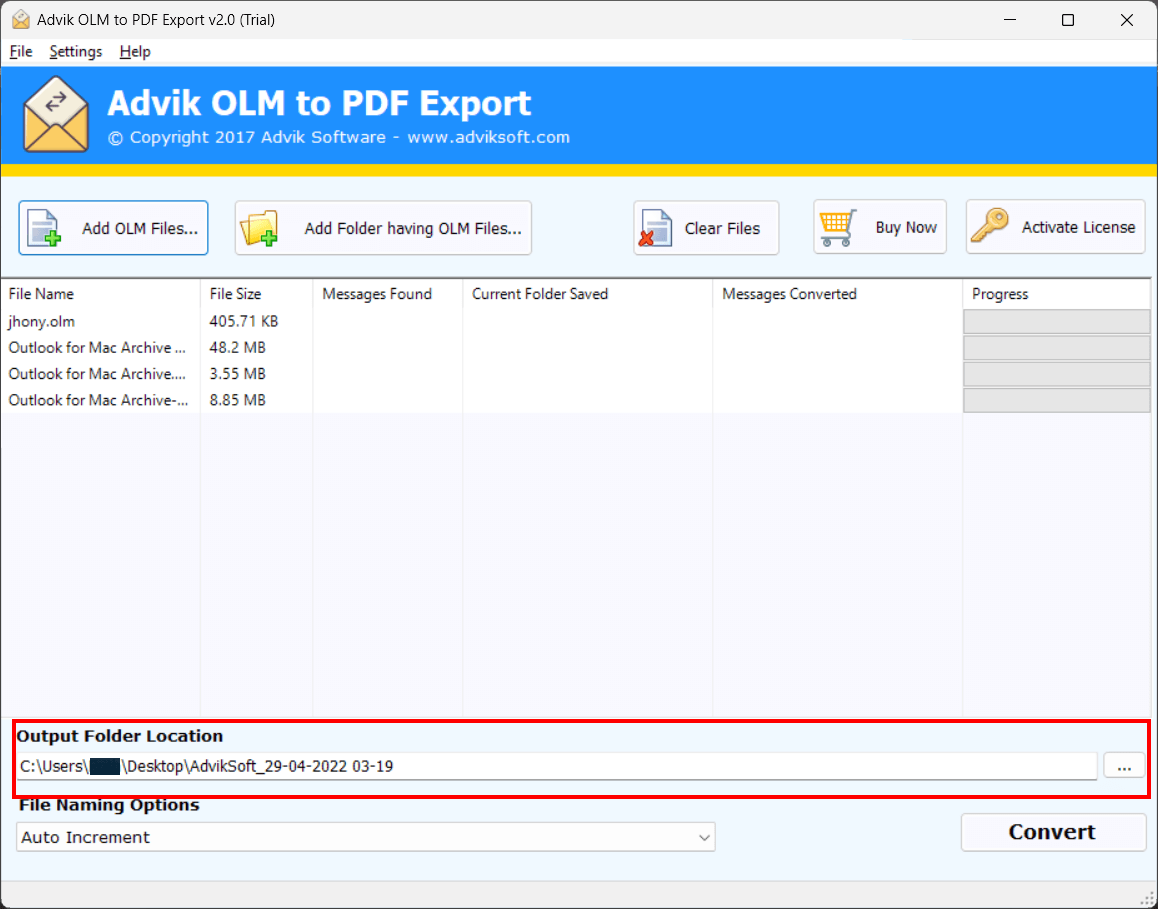
Task: Open the Help menu
Action: coord(135,52)
